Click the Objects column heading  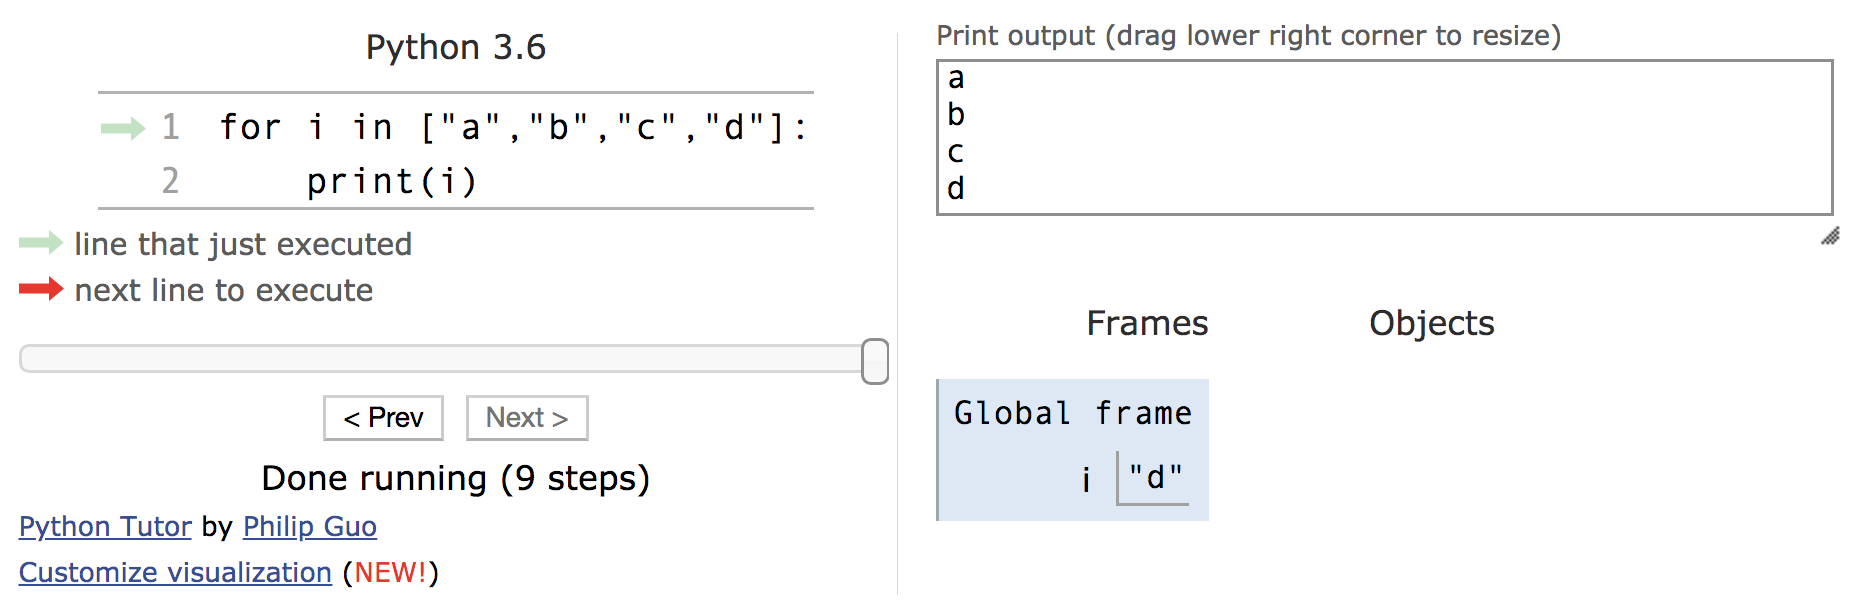point(1431,323)
